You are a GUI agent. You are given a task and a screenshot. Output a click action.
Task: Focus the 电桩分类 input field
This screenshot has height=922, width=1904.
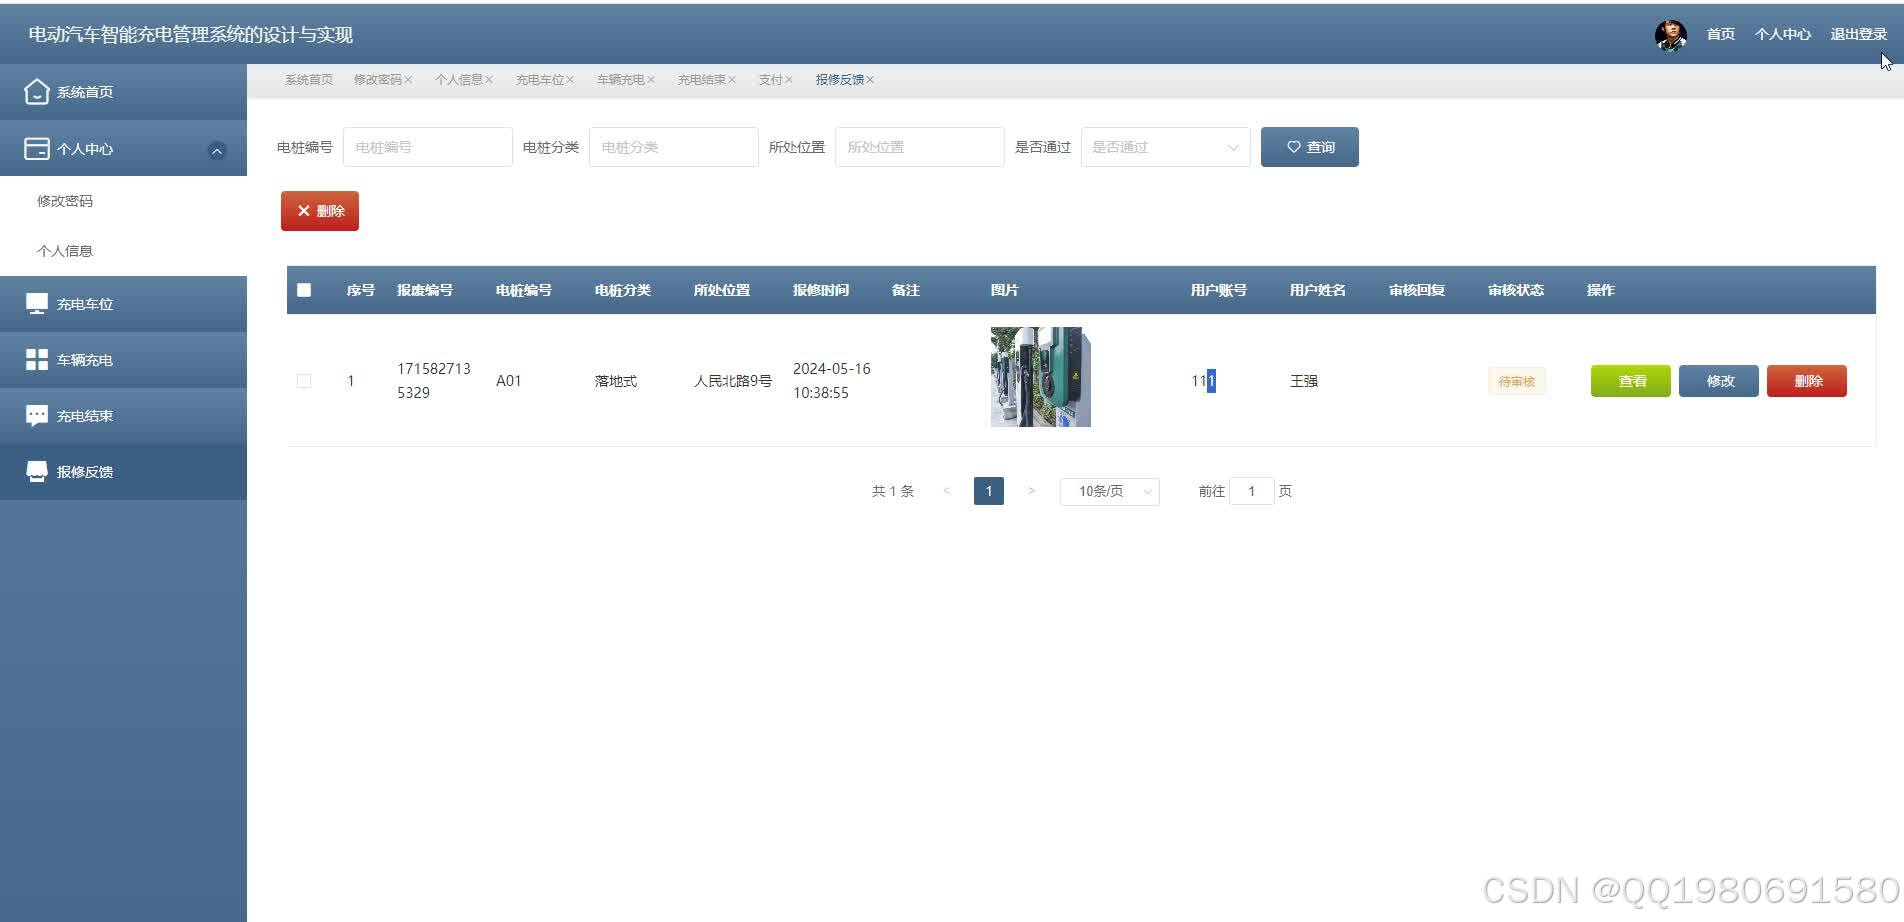(x=674, y=147)
